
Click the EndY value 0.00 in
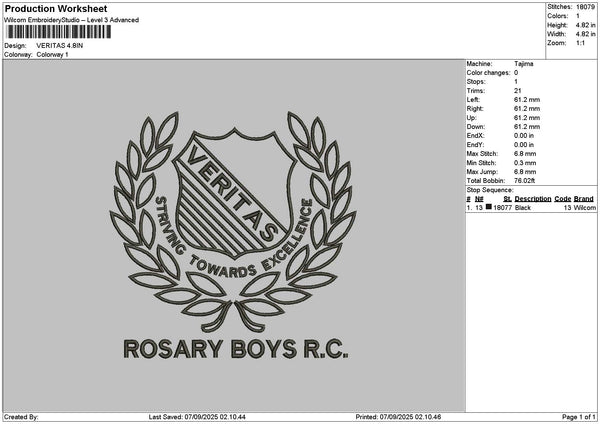[x=524, y=145]
